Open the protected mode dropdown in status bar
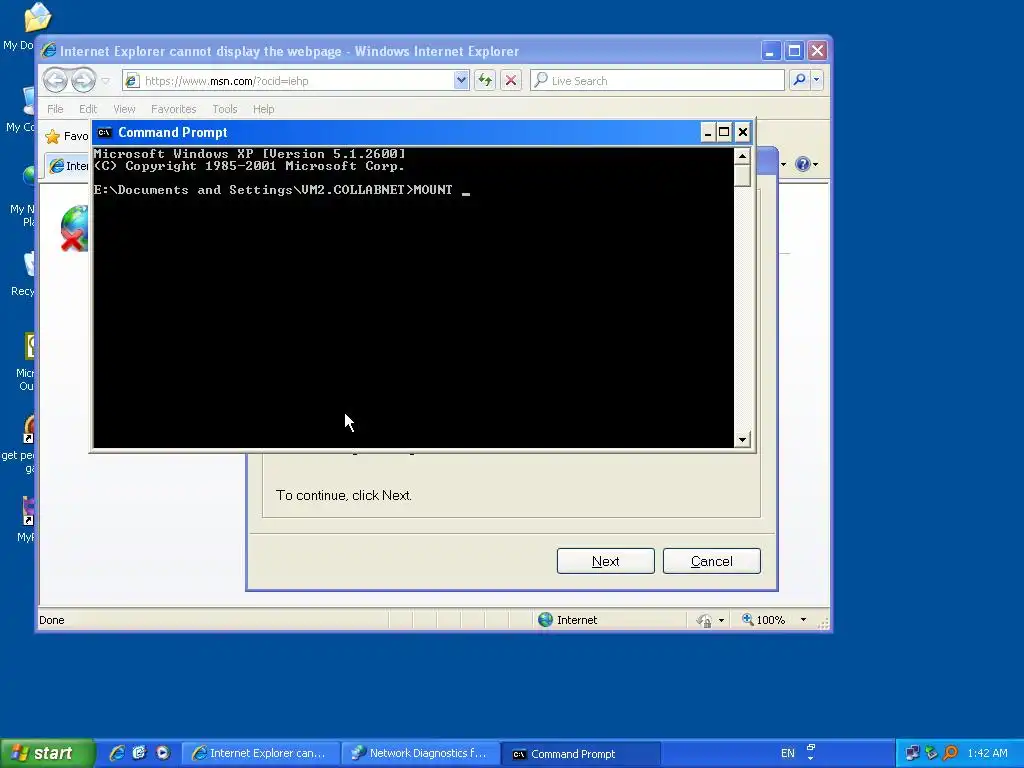The image size is (1024, 768). [721, 620]
